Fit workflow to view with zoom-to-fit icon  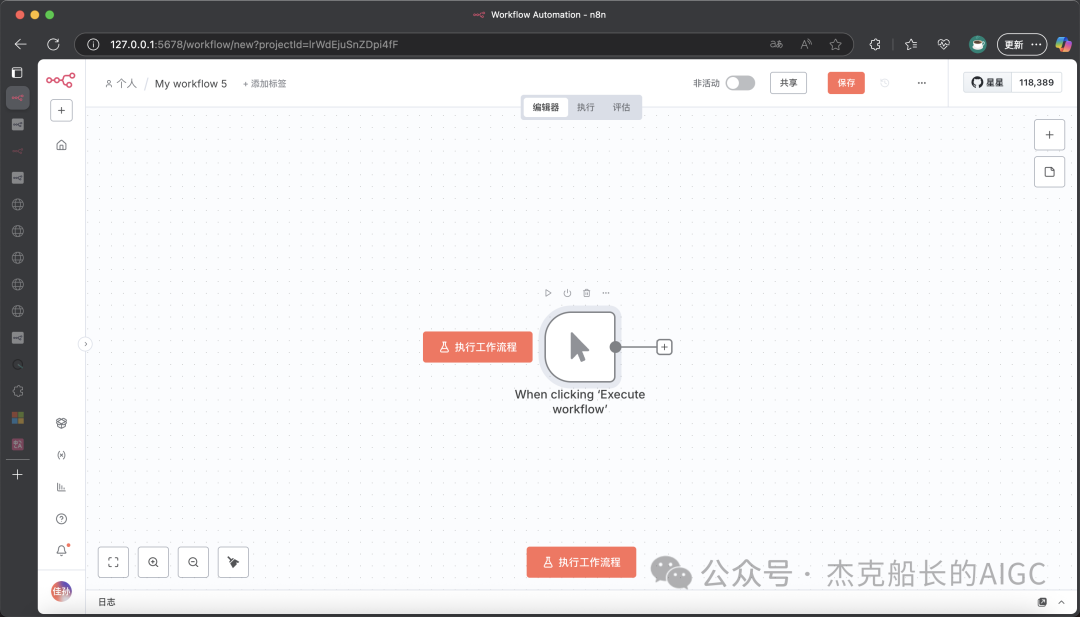pos(114,562)
